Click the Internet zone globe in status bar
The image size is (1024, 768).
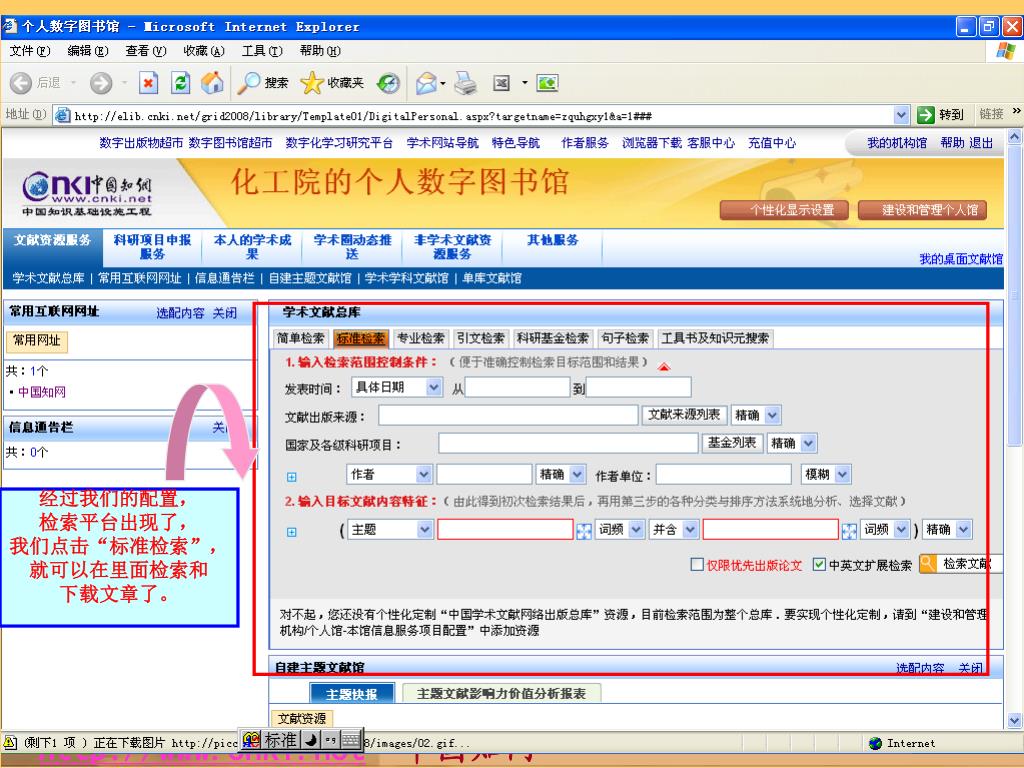876,743
